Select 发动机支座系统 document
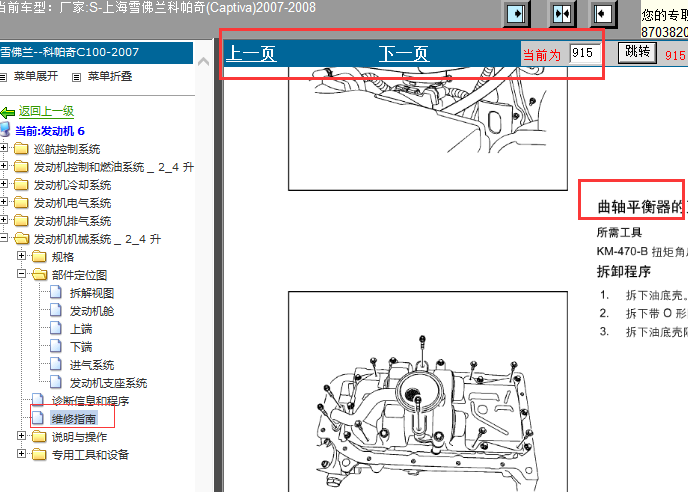Image resolution: width=688 pixels, height=492 pixels. (x=108, y=383)
